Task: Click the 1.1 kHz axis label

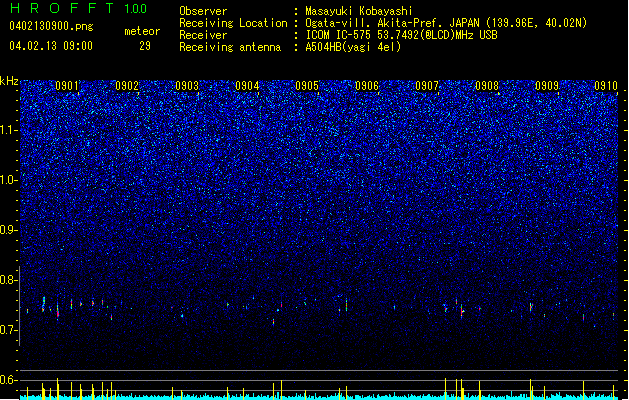Action: (9, 130)
